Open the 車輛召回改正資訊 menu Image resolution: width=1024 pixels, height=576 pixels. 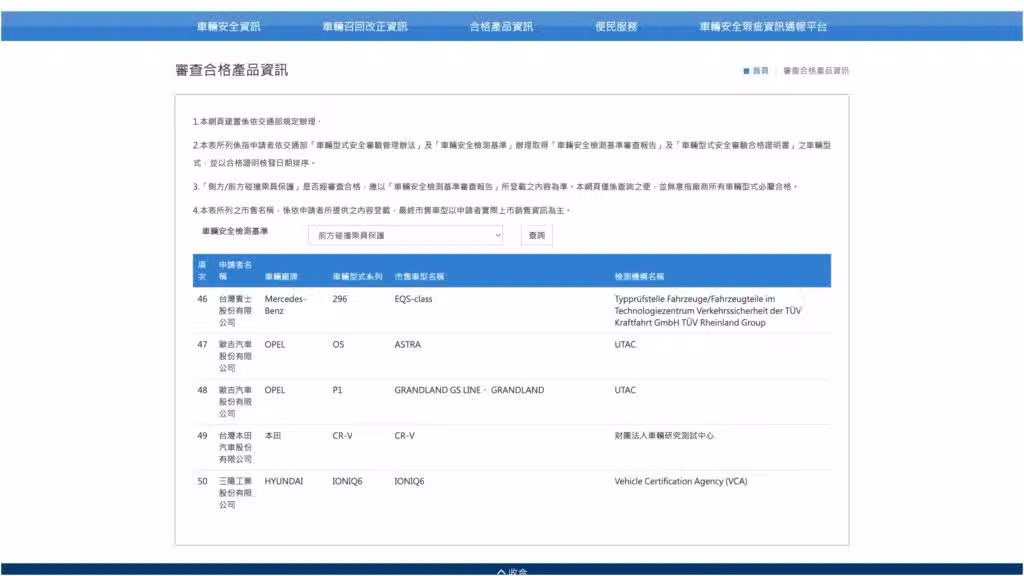(365, 26)
